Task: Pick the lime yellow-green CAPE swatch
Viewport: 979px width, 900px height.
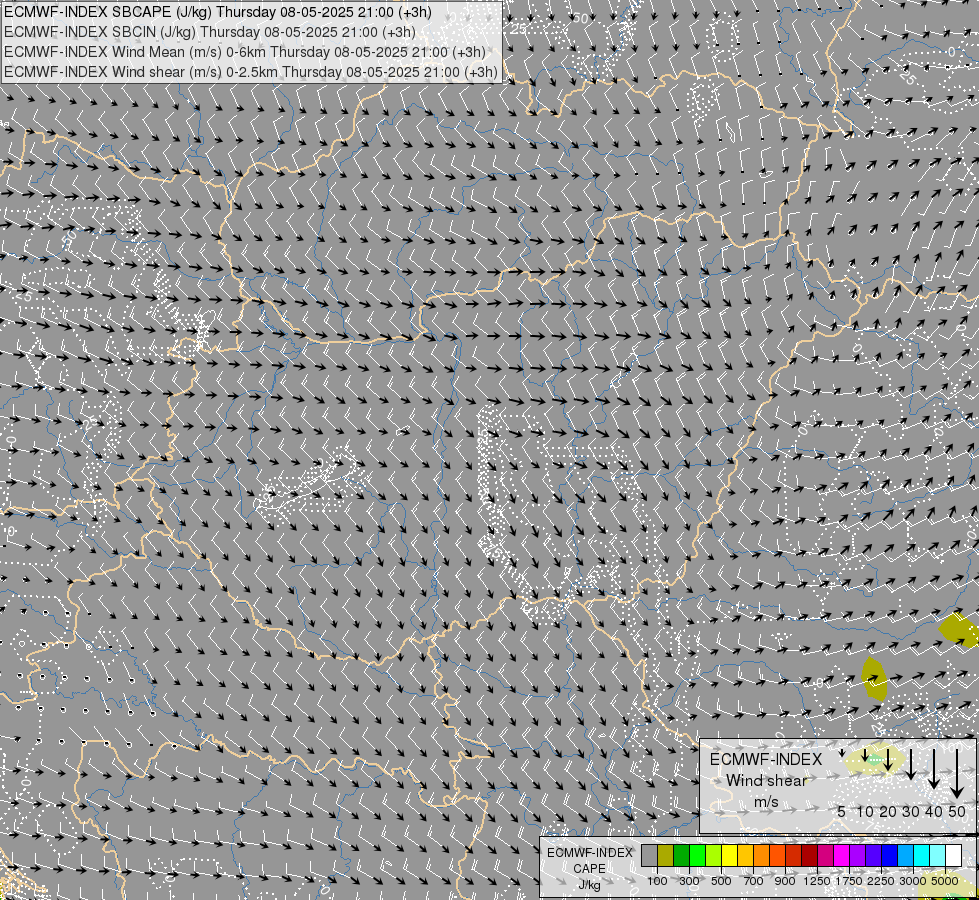Action: (714, 855)
